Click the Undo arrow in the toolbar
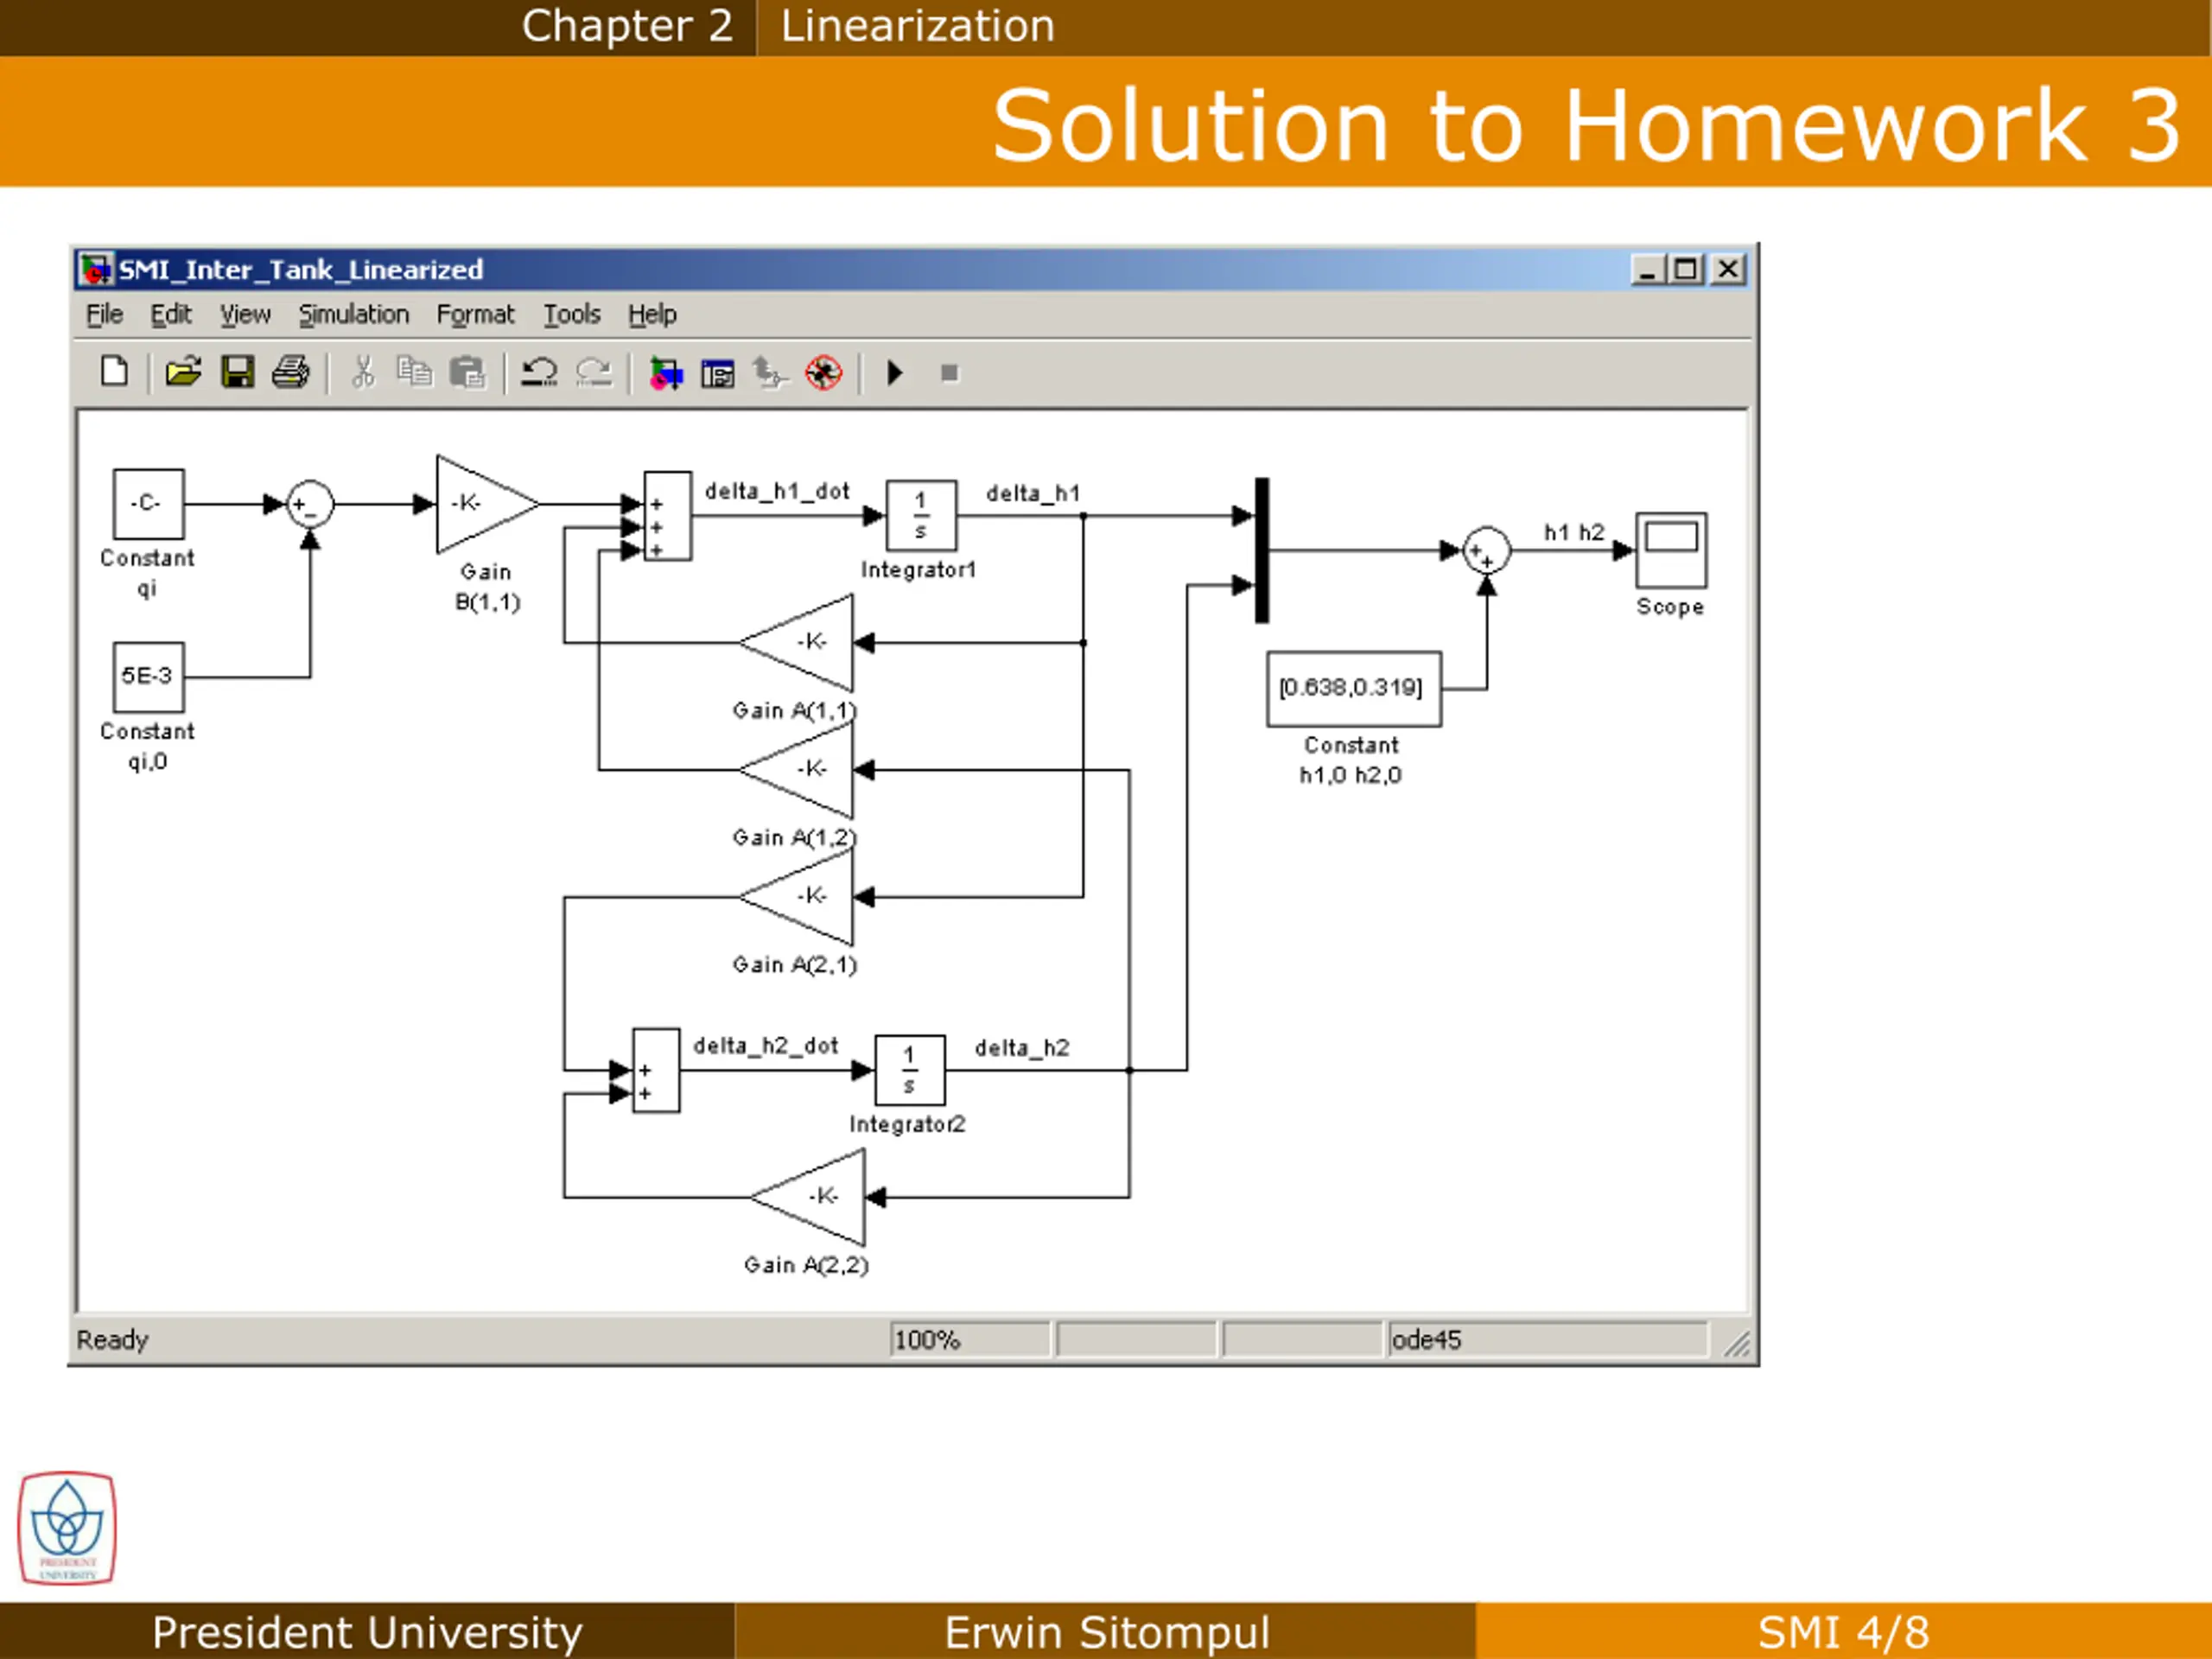The image size is (2212, 1659). 539,372
